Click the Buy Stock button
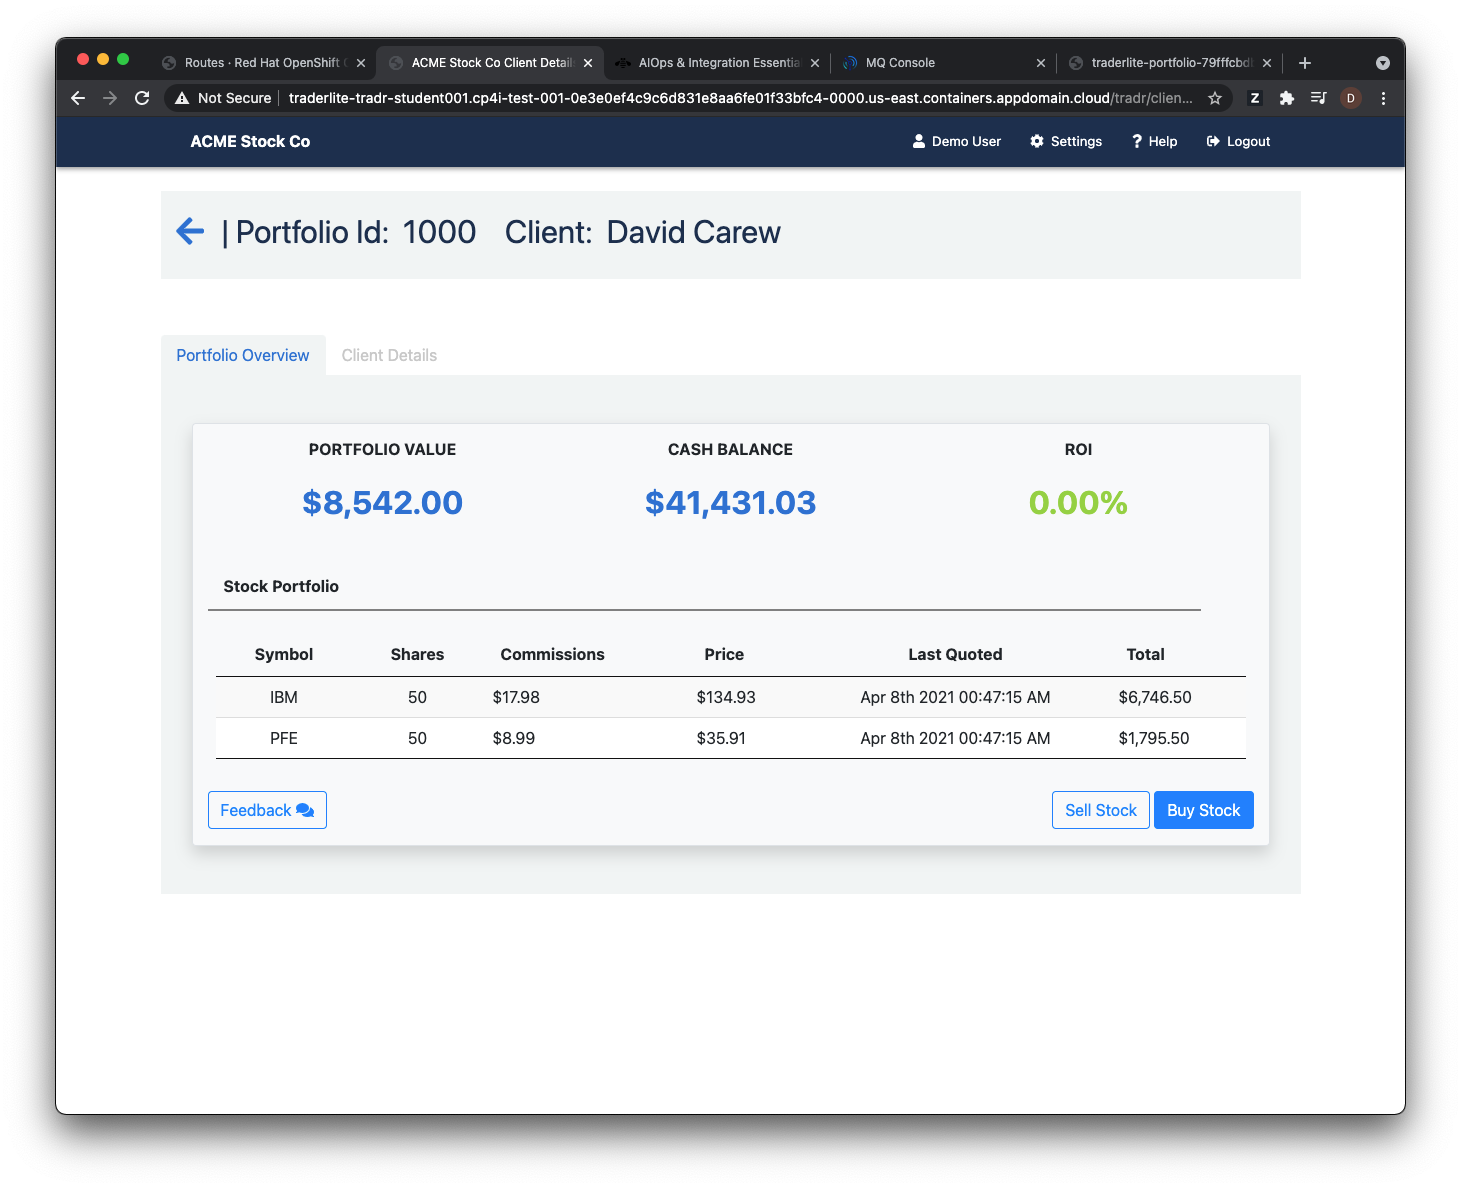 (1203, 810)
